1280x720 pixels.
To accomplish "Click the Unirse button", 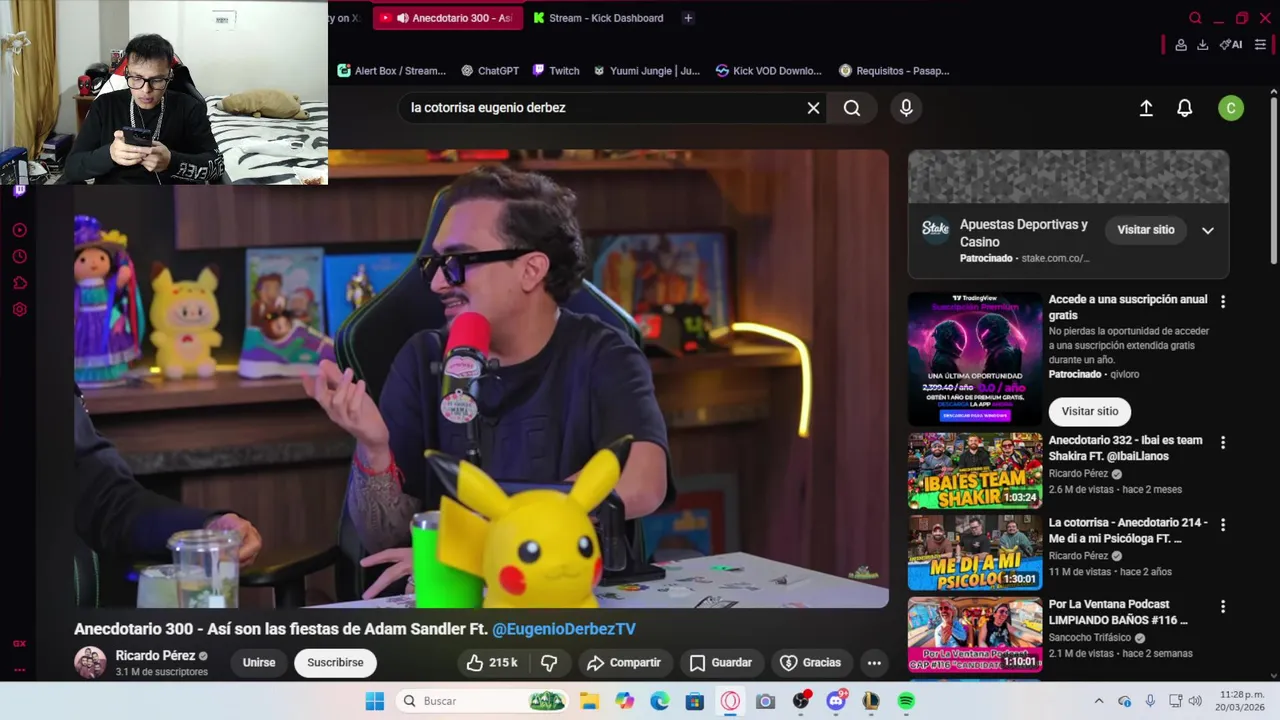I will coord(259,662).
